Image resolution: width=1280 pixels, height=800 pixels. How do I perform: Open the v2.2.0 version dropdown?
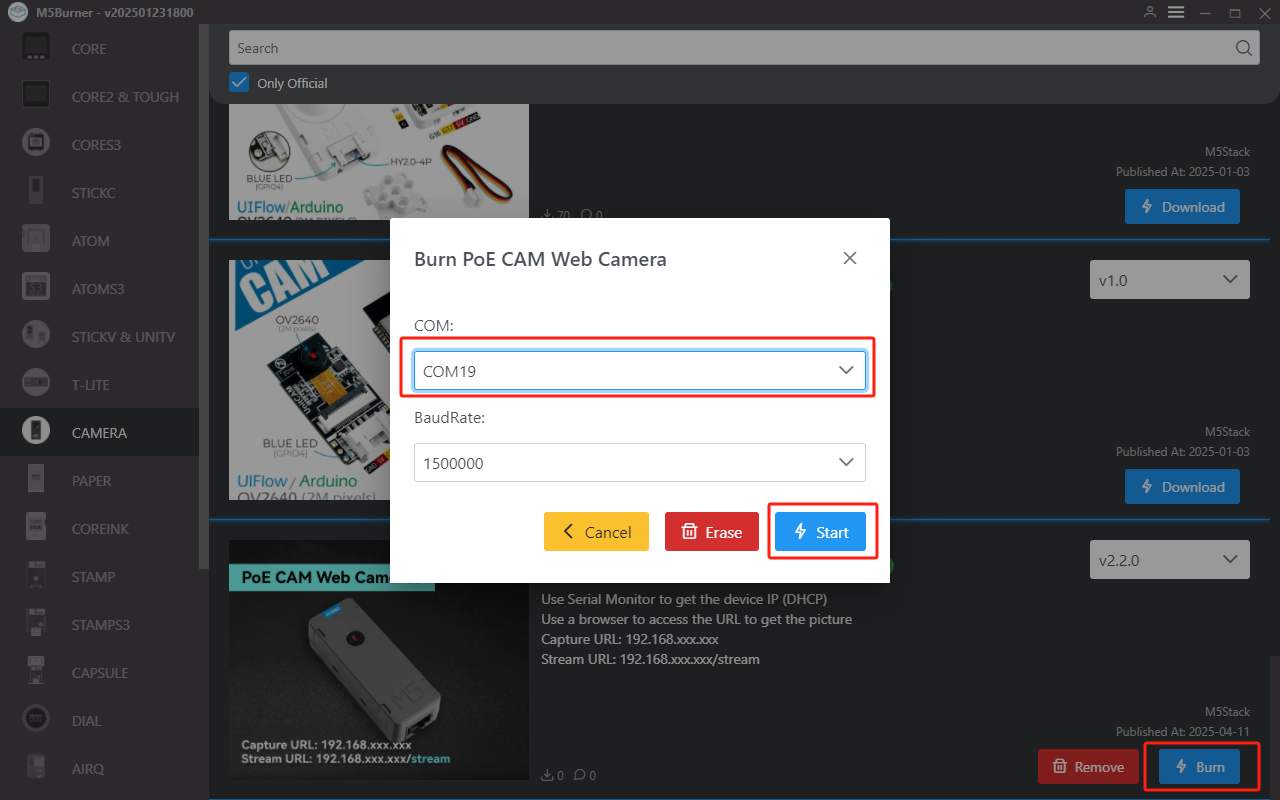pos(1169,560)
